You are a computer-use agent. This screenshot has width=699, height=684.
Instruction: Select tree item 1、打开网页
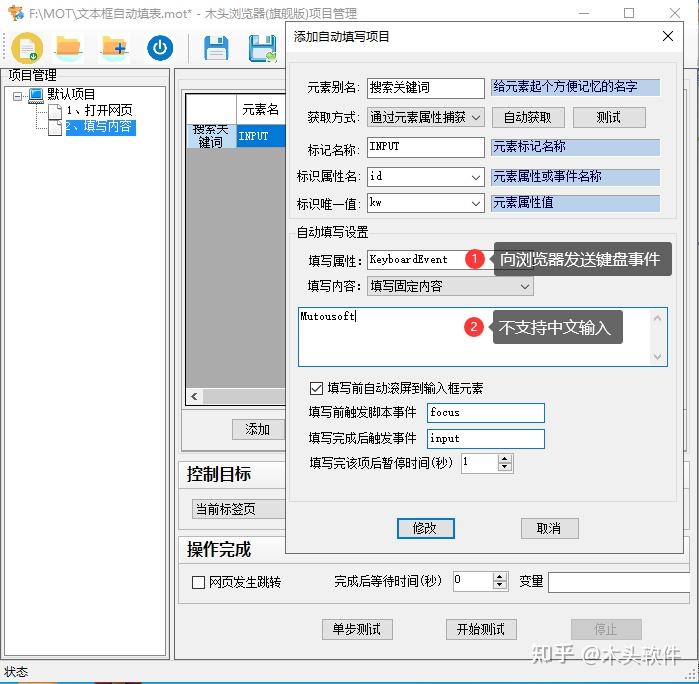pyautogui.click(x=99, y=110)
